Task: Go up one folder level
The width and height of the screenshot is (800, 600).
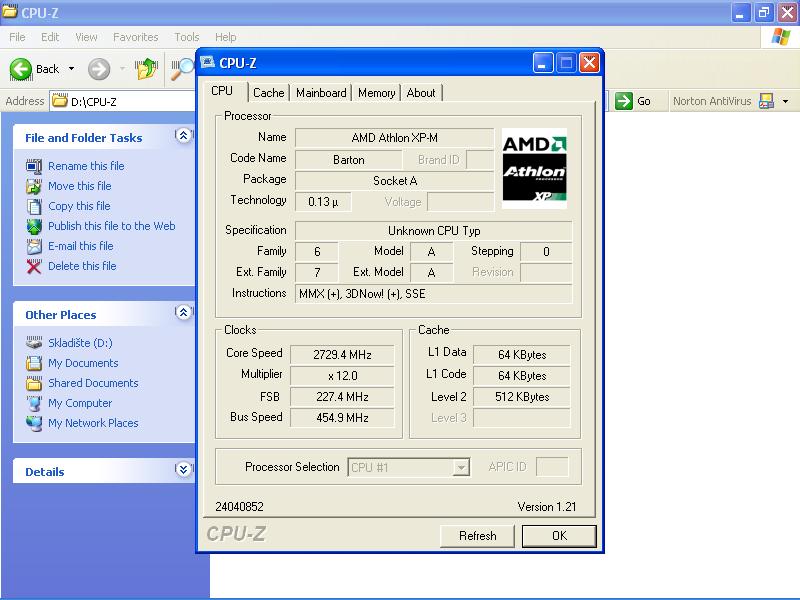Action: point(147,69)
